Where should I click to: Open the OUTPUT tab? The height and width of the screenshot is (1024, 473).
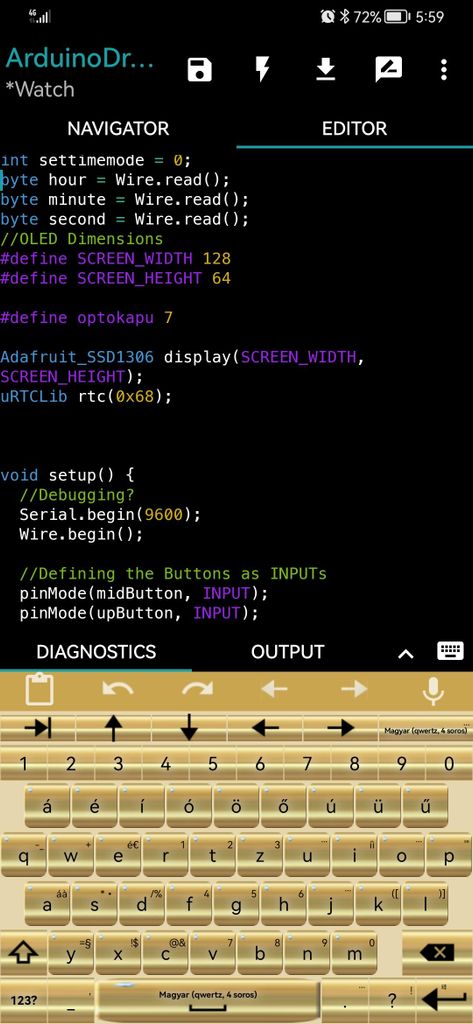click(x=287, y=652)
